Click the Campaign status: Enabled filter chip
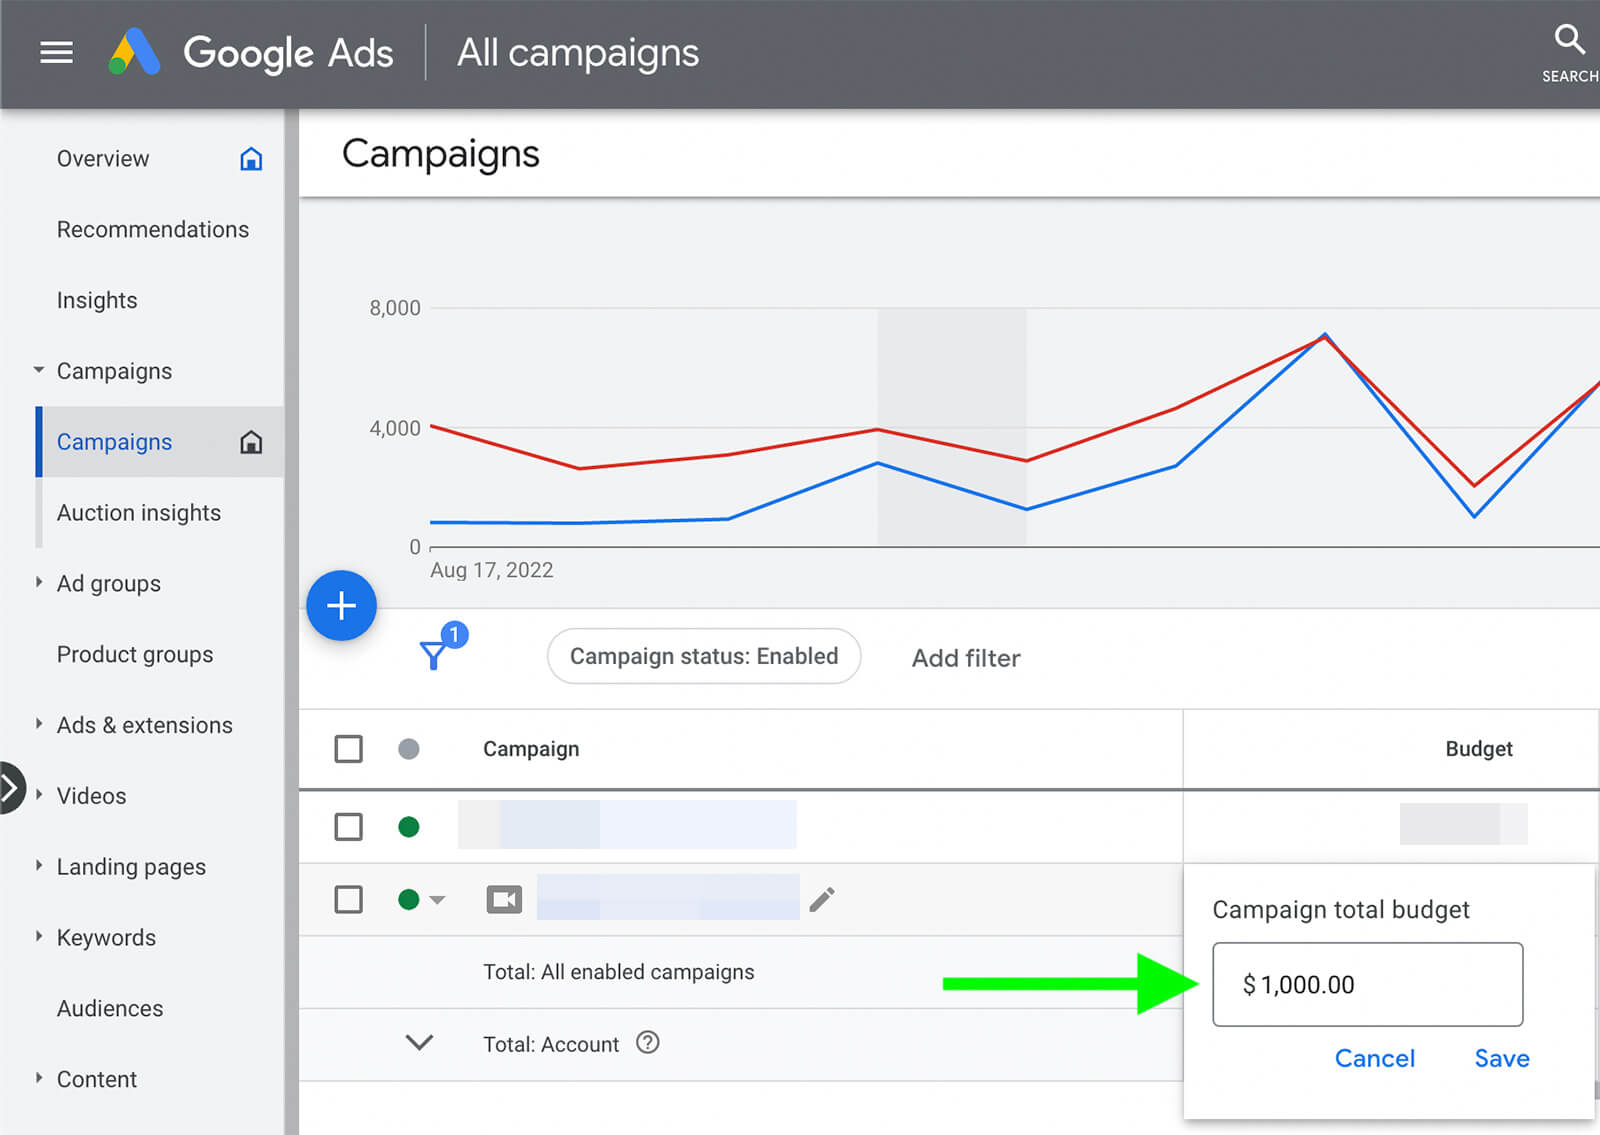 704,656
